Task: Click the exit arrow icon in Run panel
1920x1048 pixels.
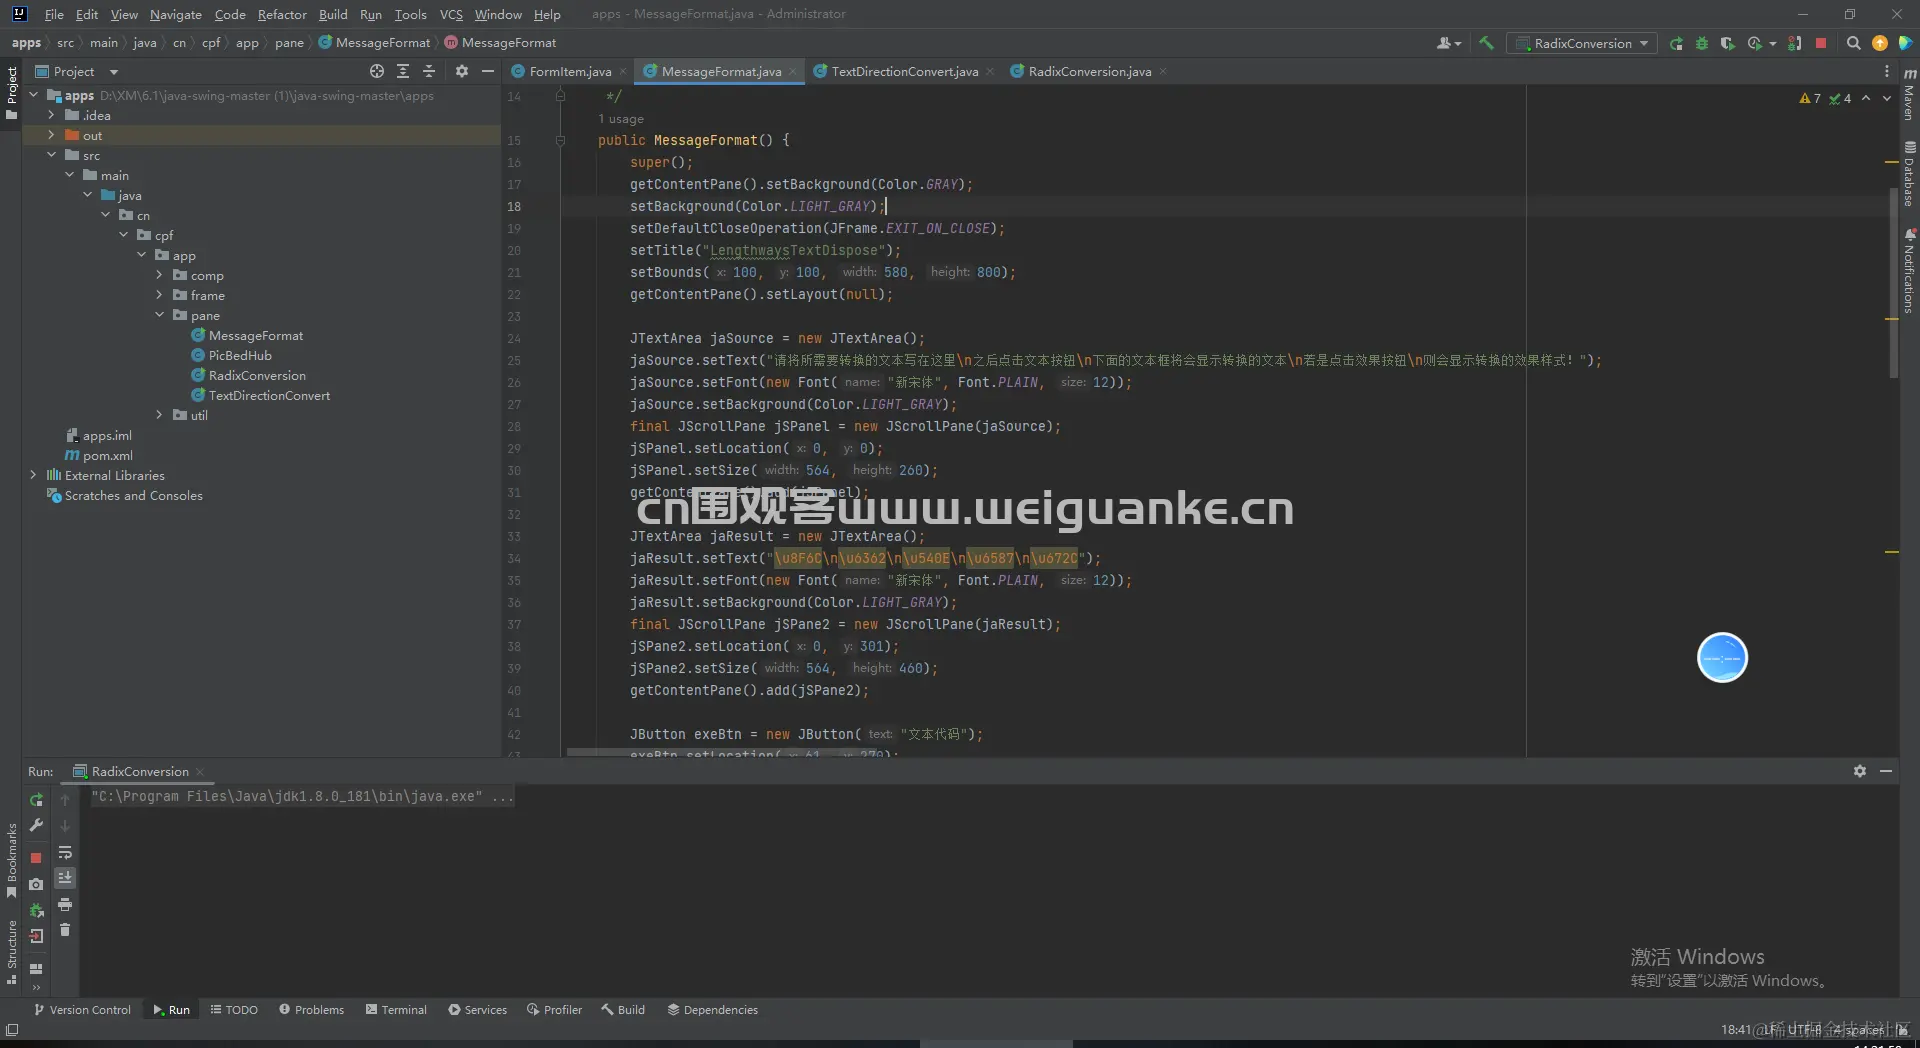Action: [36, 936]
